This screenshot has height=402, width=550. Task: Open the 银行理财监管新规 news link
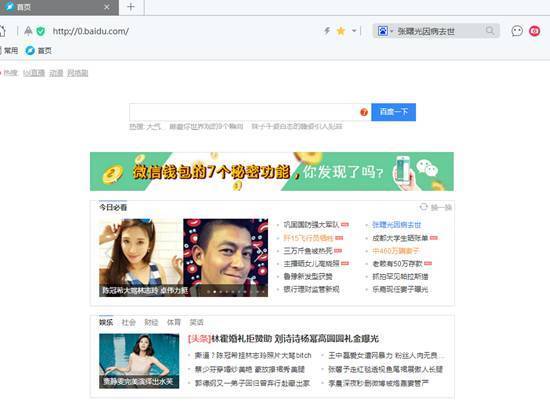(x=311, y=289)
